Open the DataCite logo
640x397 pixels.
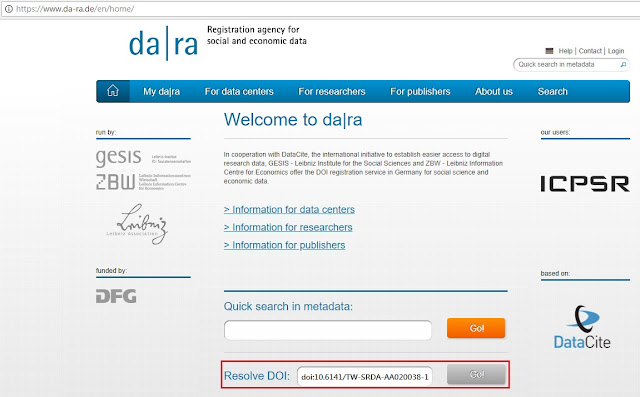[x=582, y=327]
